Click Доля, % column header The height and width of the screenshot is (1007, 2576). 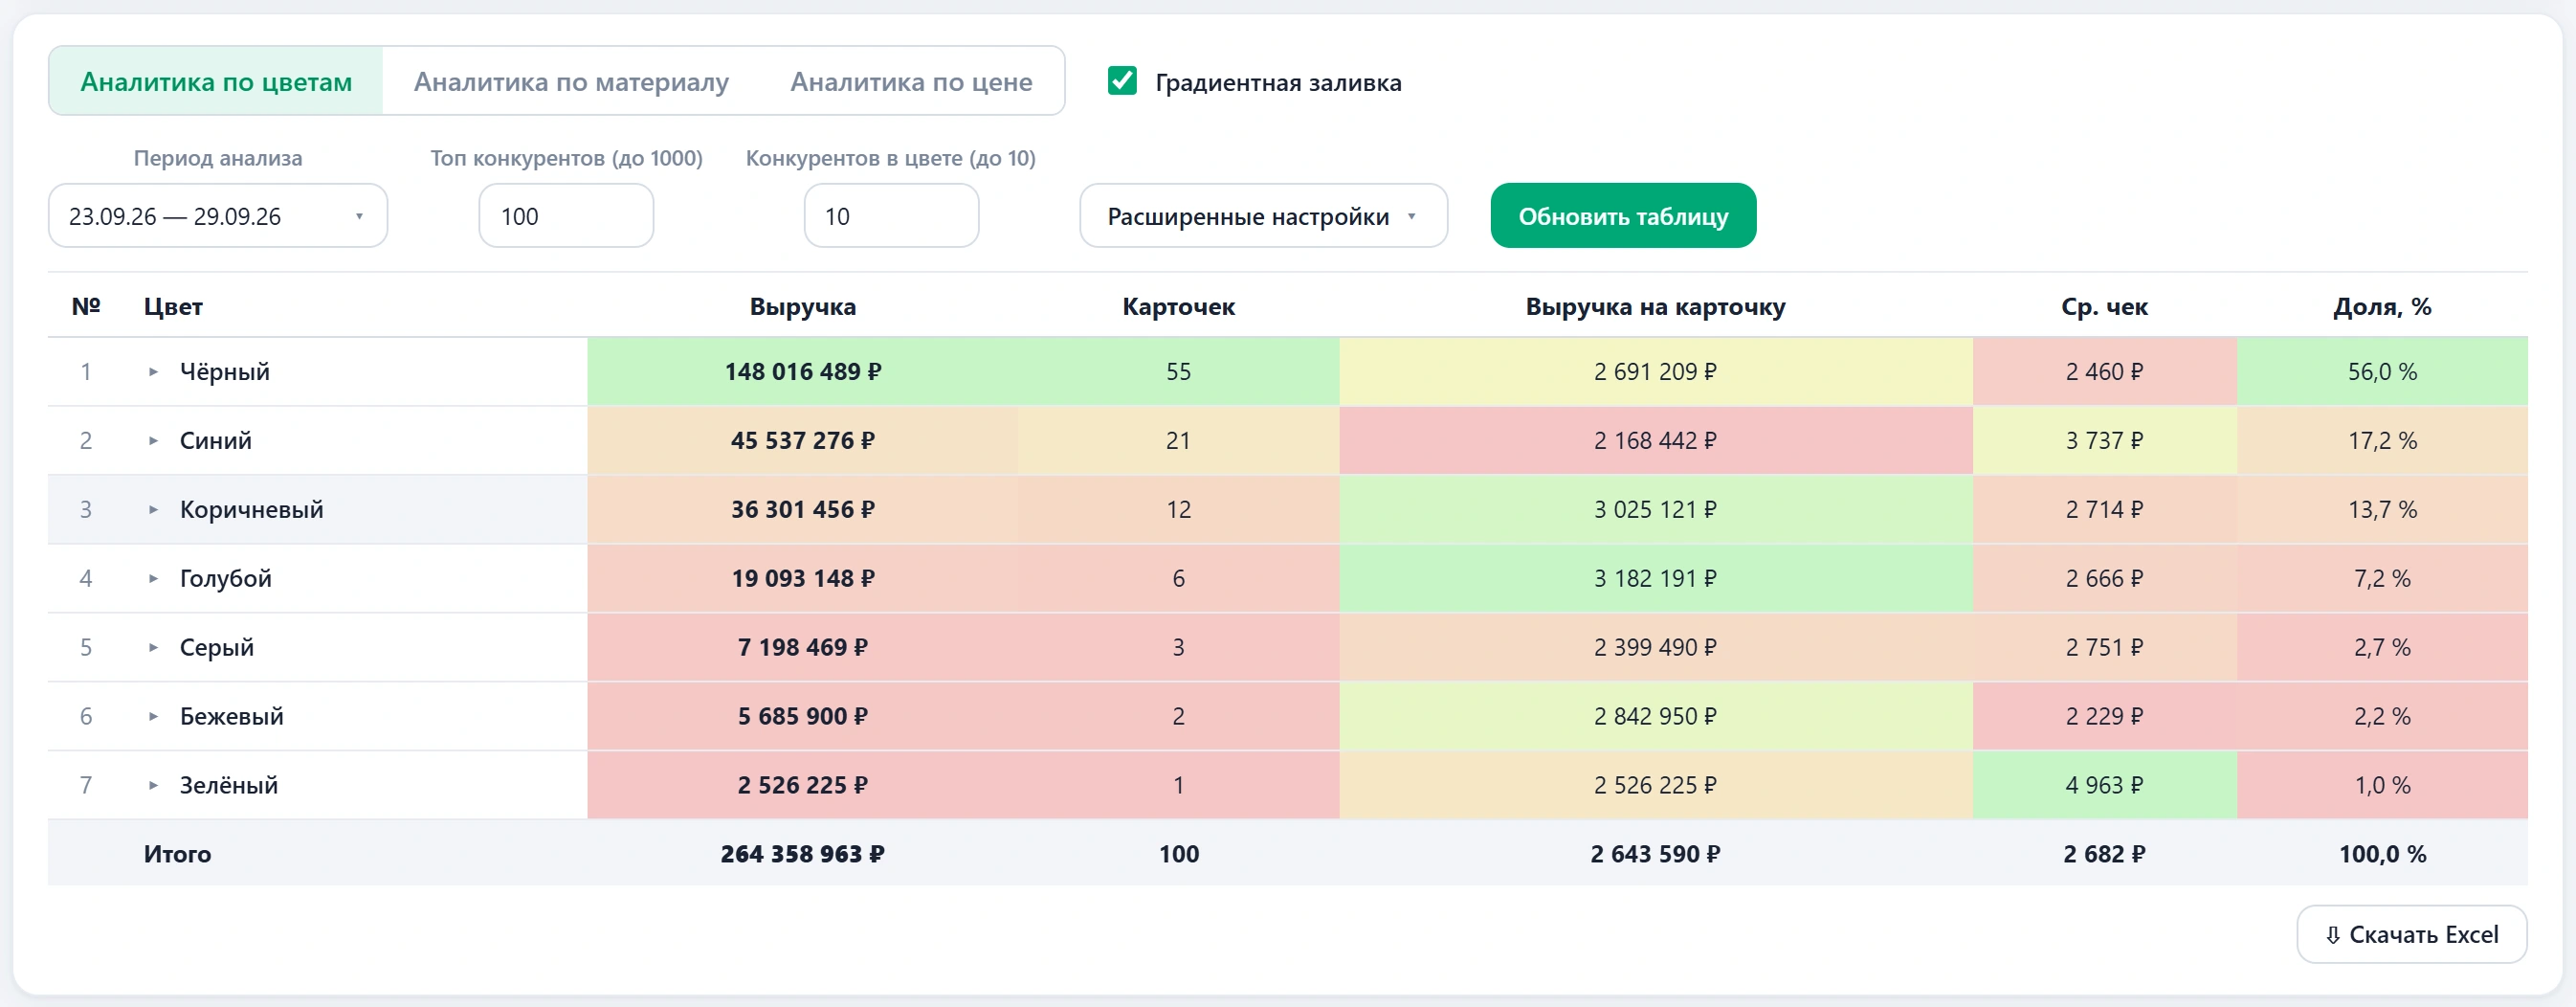[x=2382, y=306]
